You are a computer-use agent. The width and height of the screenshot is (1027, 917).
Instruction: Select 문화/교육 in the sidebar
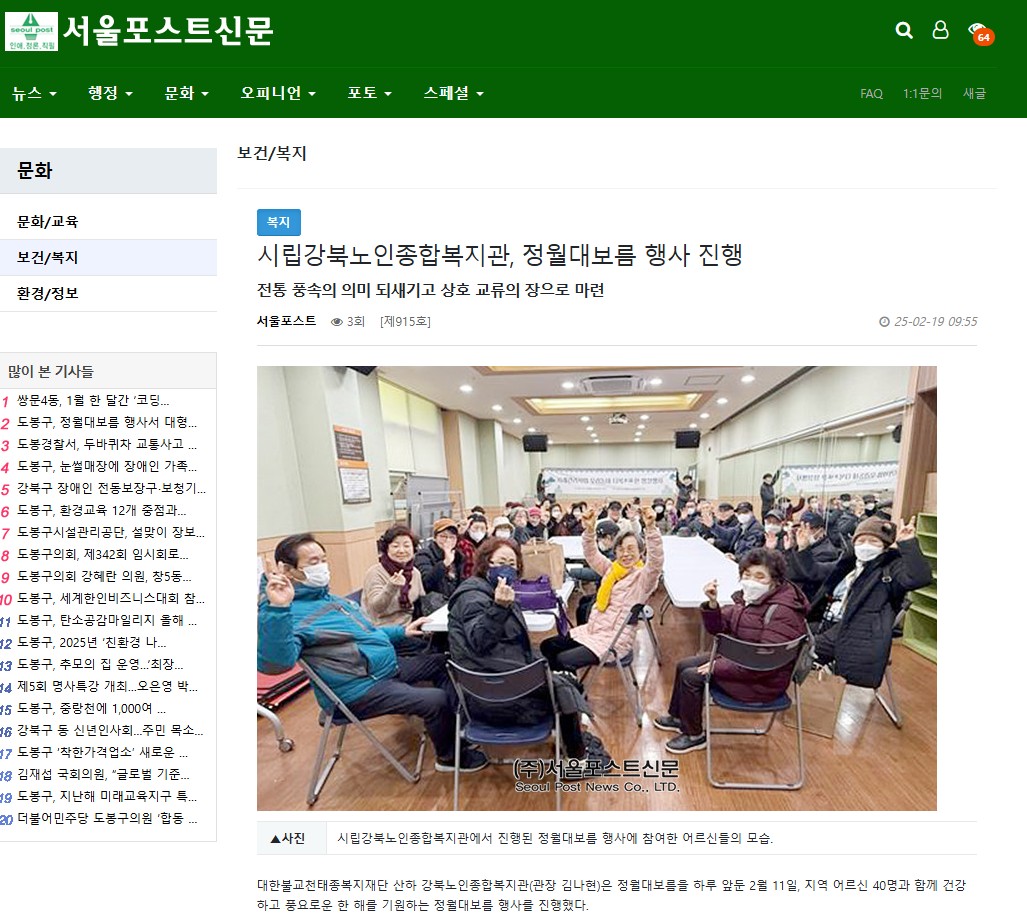click(48, 221)
